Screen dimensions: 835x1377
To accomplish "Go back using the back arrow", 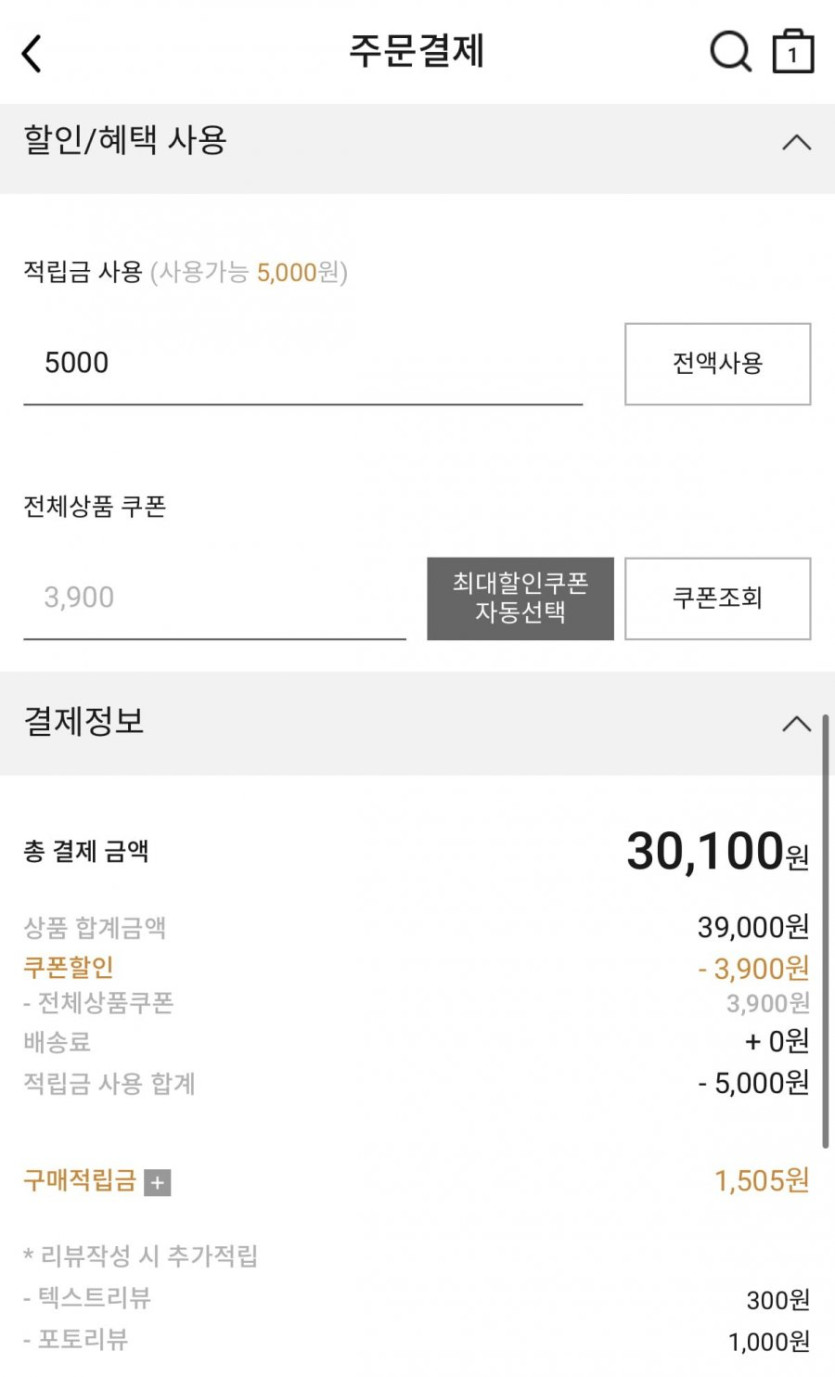I will pyautogui.click(x=32, y=53).
